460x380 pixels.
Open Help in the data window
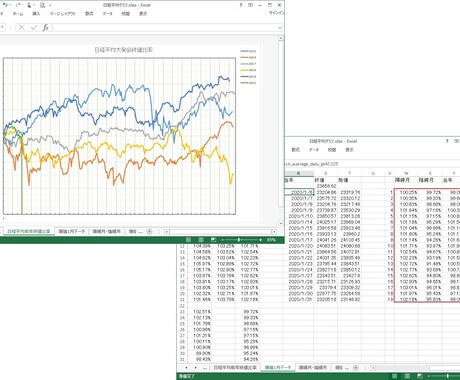click(x=447, y=141)
